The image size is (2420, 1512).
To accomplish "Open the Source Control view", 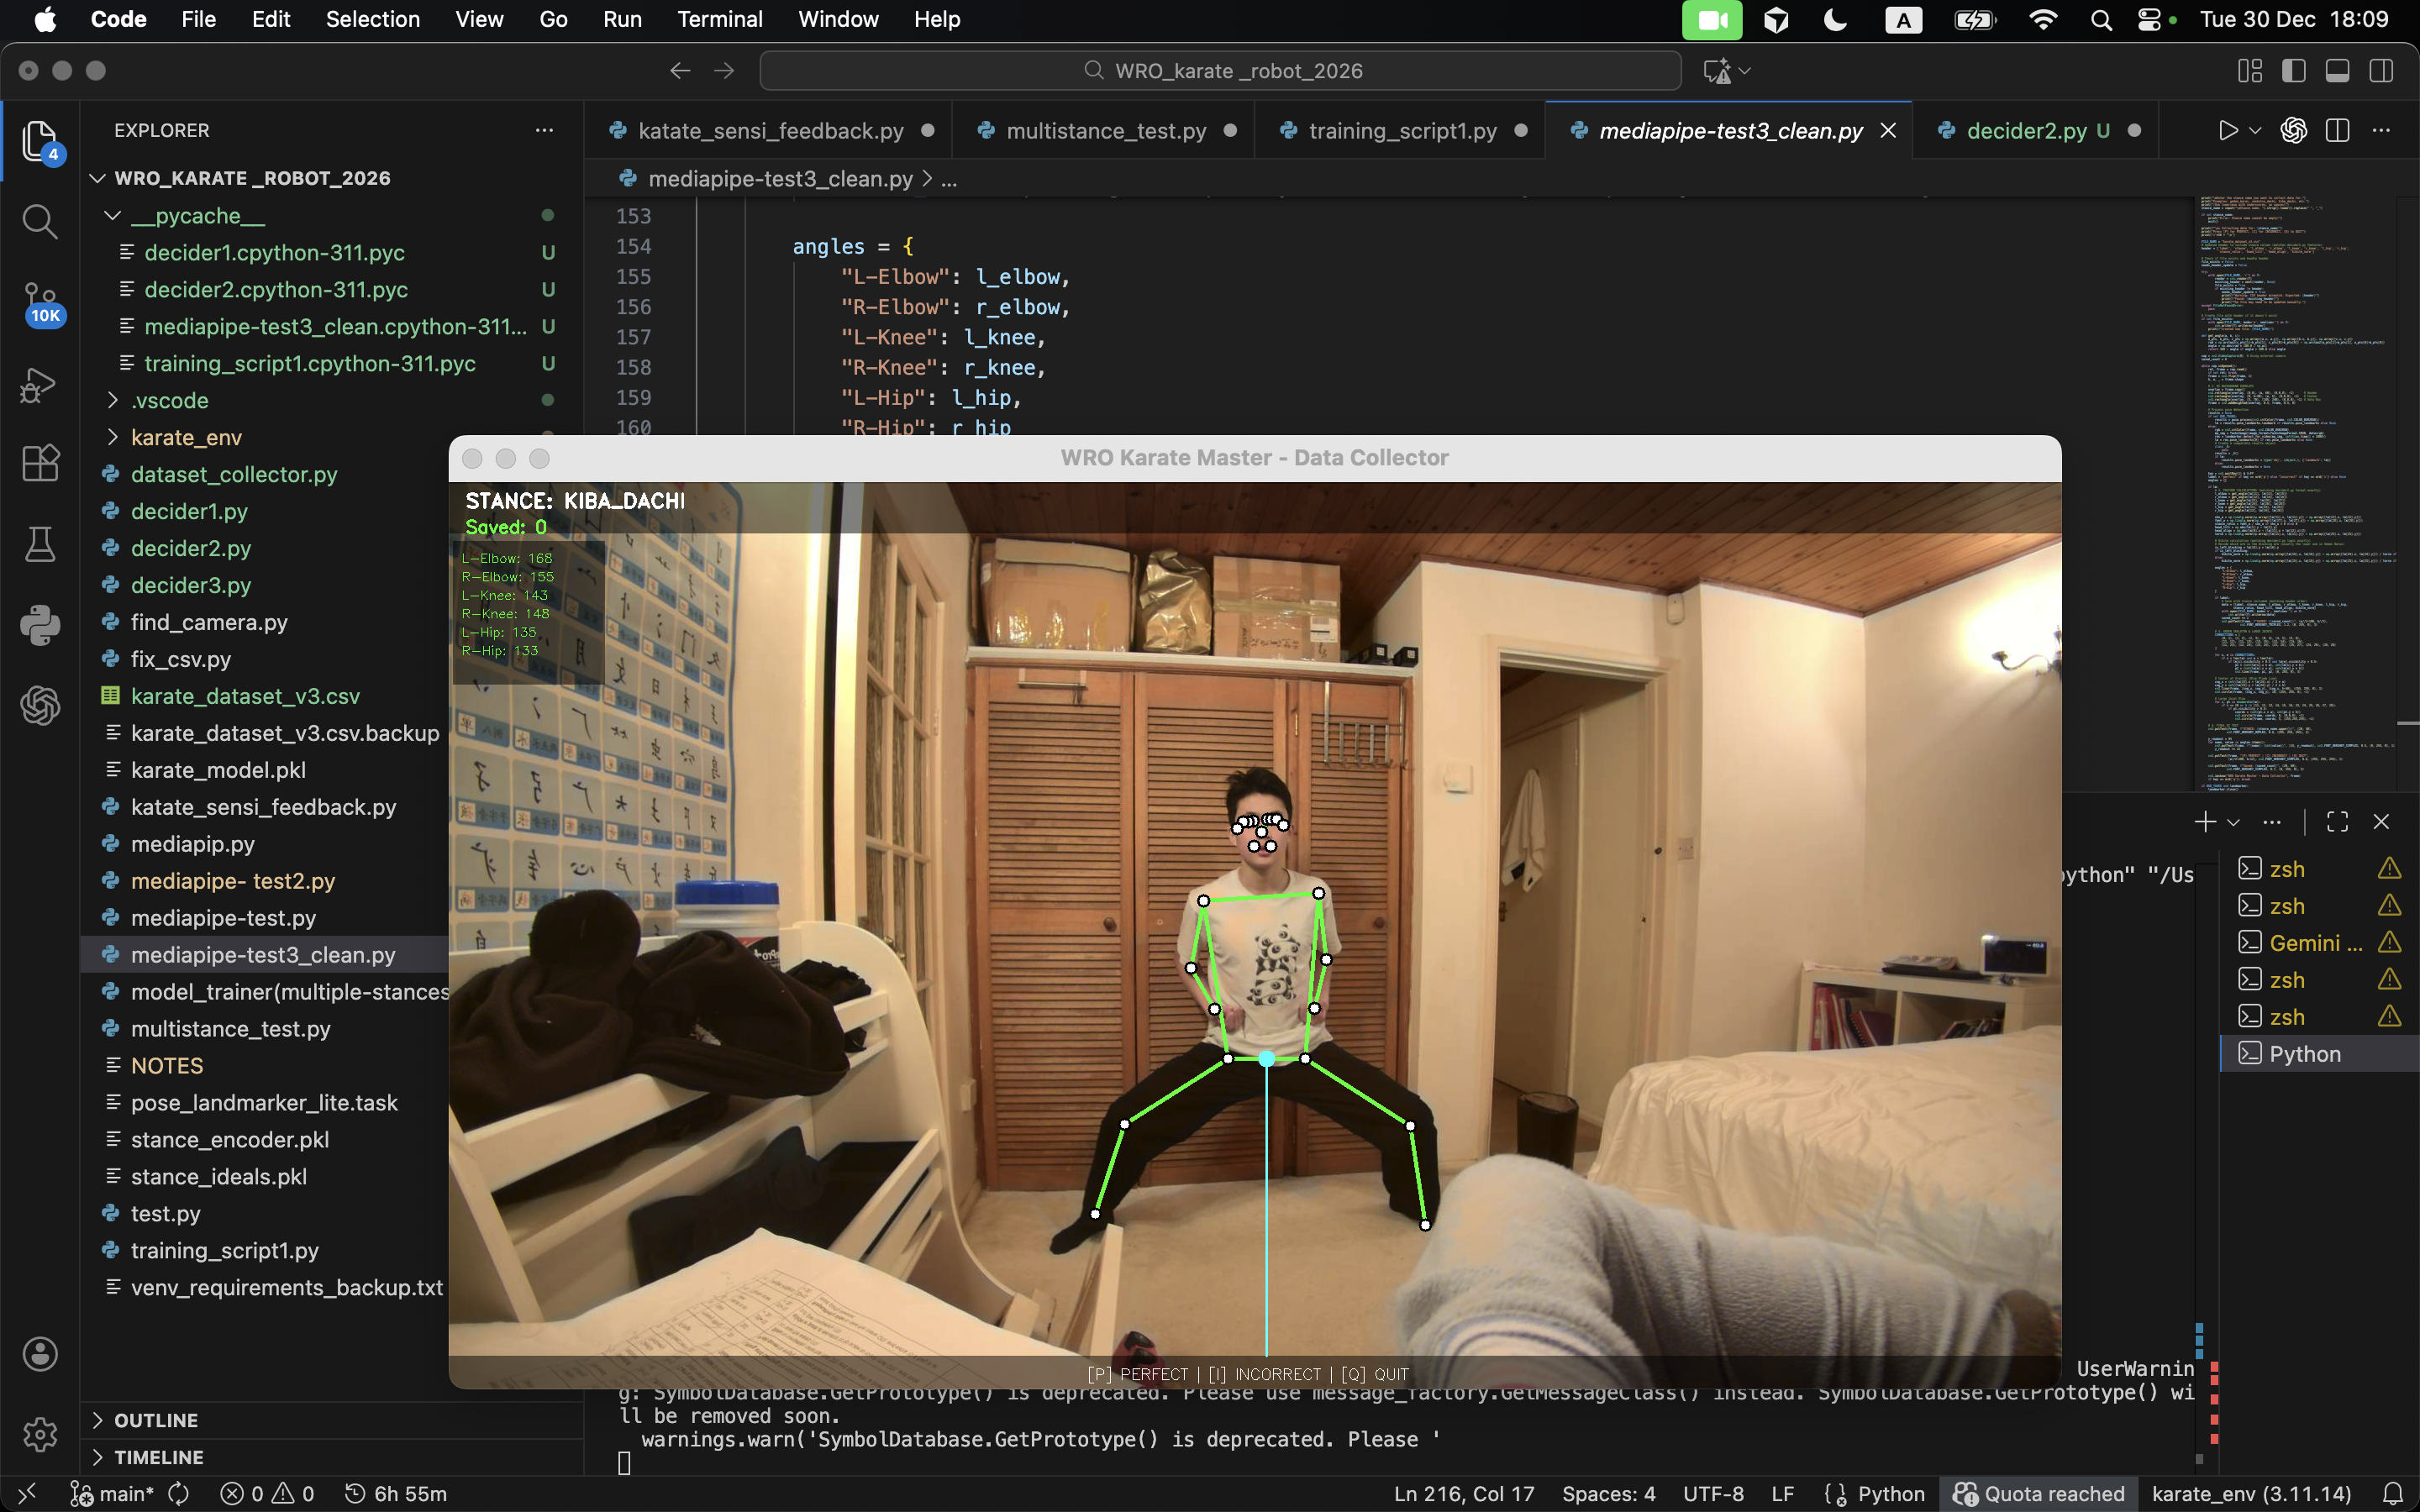I will (x=40, y=300).
